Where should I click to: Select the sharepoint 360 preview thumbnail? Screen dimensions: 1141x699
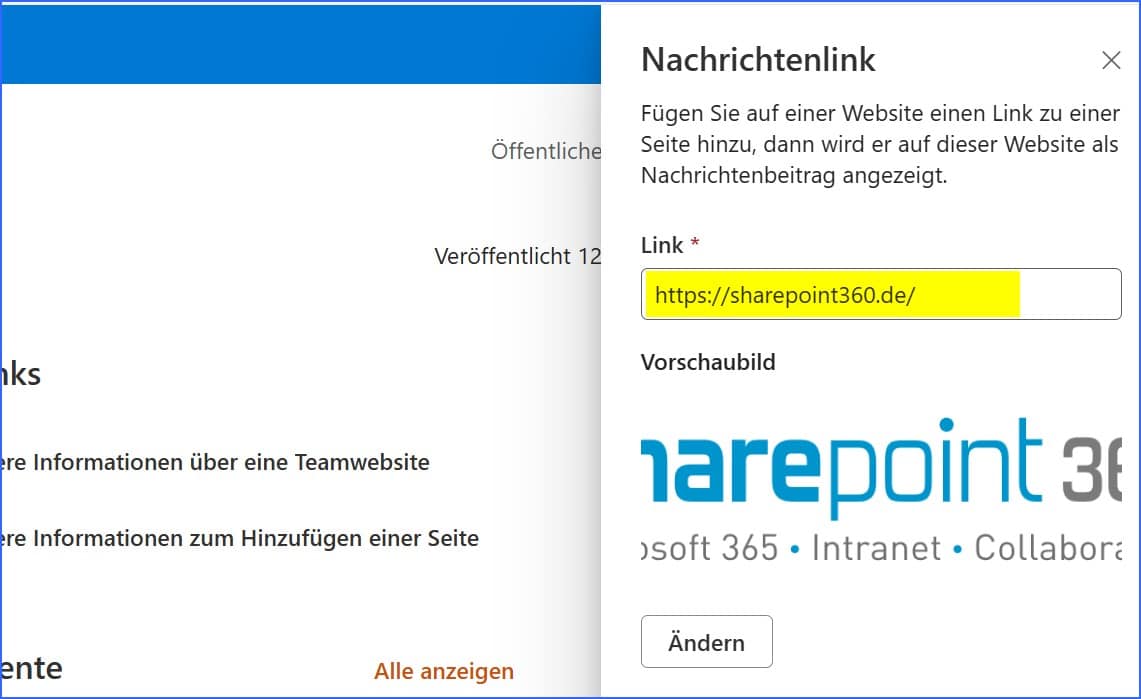880,491
